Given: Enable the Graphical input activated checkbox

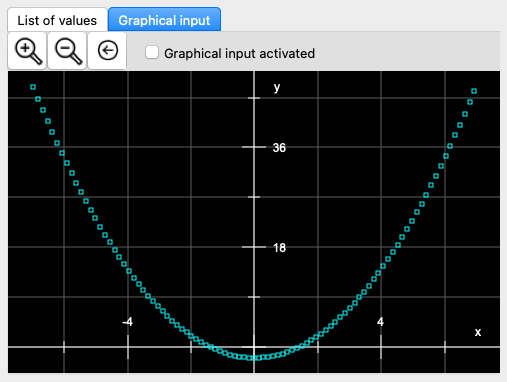Looking at the screenshot, I should pos(152,53).
